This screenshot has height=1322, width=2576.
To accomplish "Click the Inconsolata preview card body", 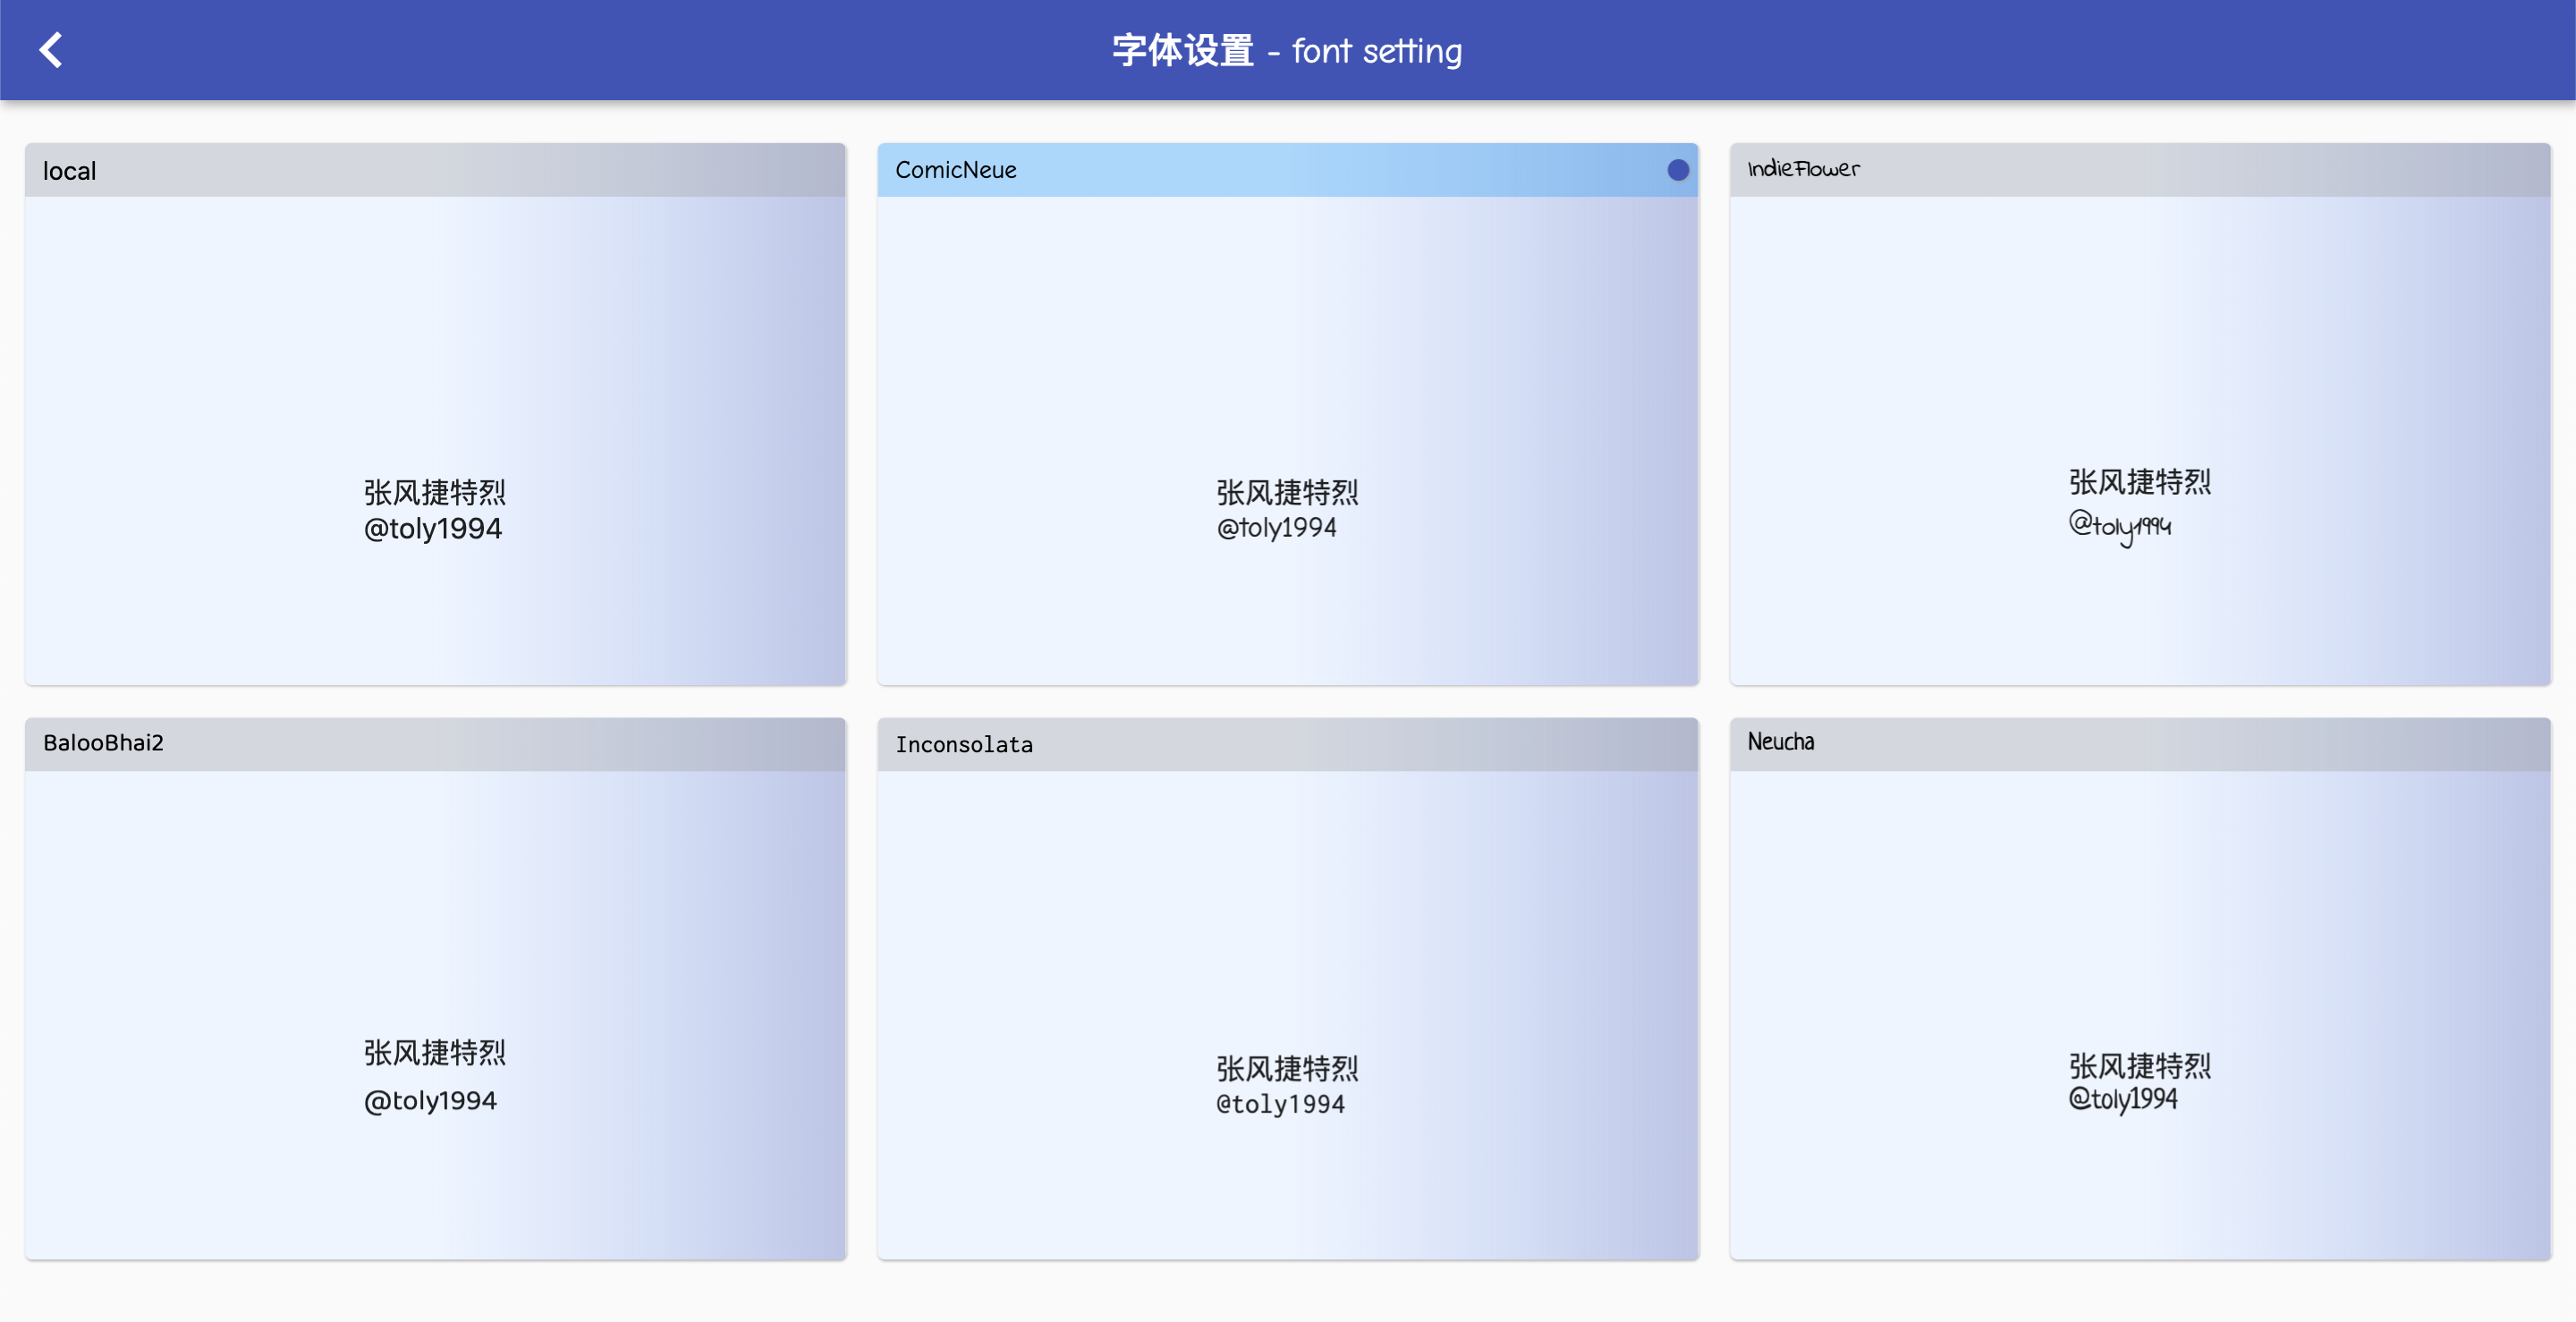I will click(1287, 920).
